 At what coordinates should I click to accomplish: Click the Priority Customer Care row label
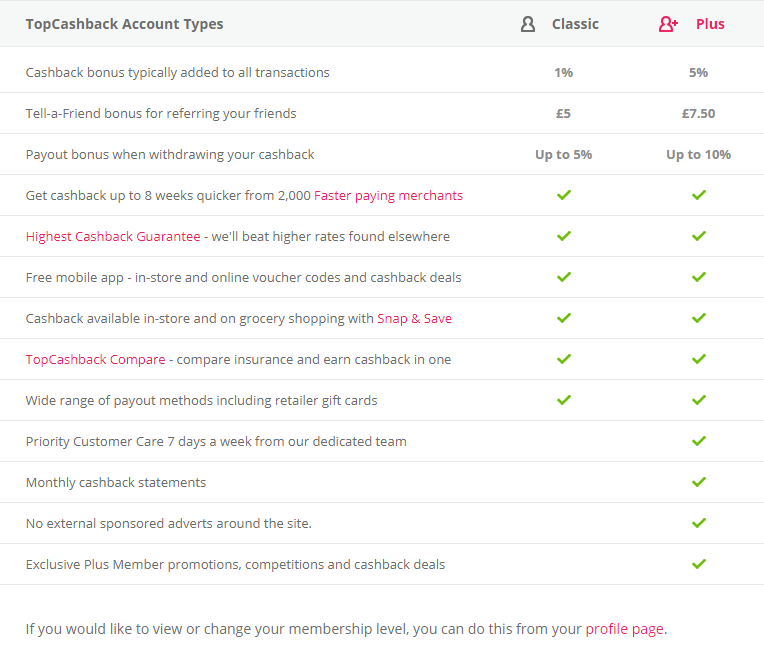[x=216, y=441]
